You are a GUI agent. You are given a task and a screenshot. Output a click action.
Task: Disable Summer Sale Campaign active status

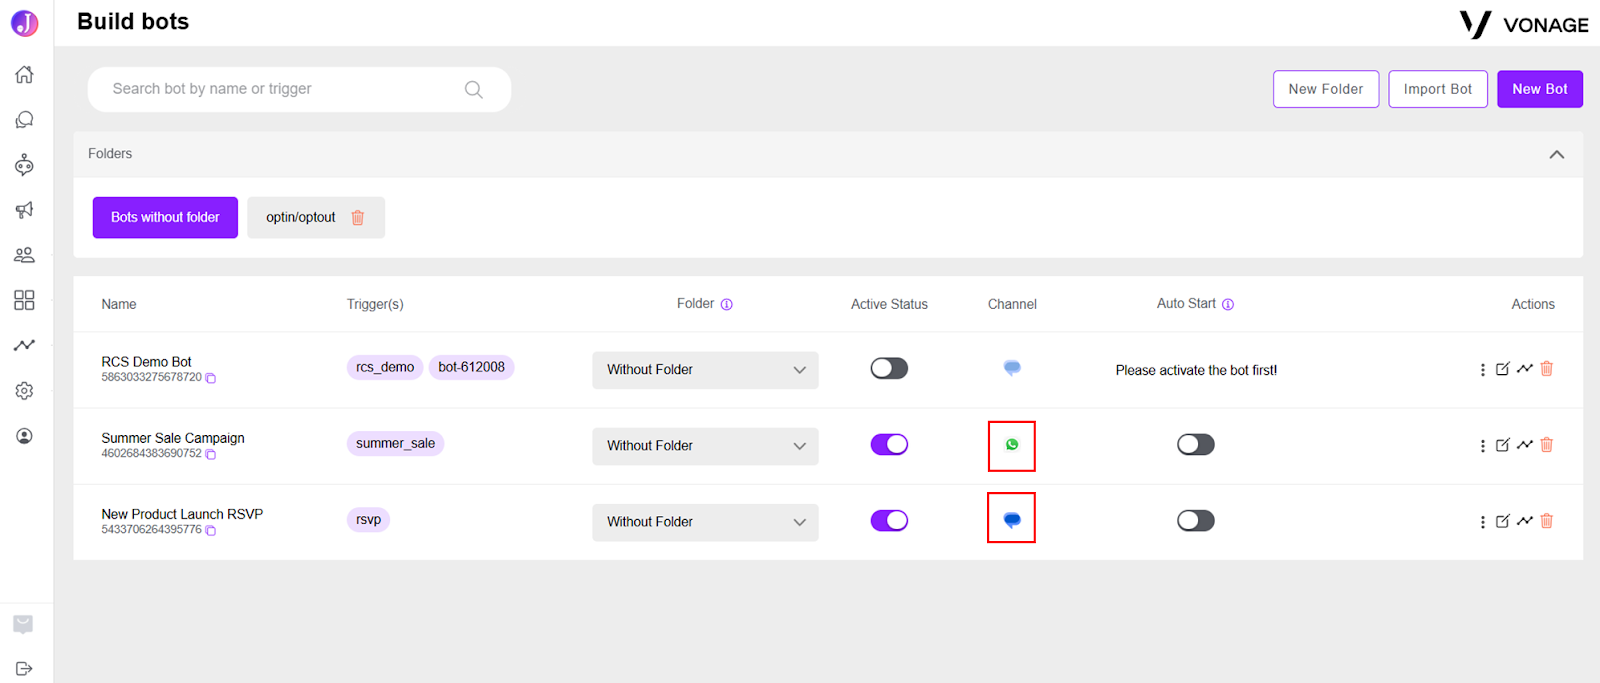889,444
